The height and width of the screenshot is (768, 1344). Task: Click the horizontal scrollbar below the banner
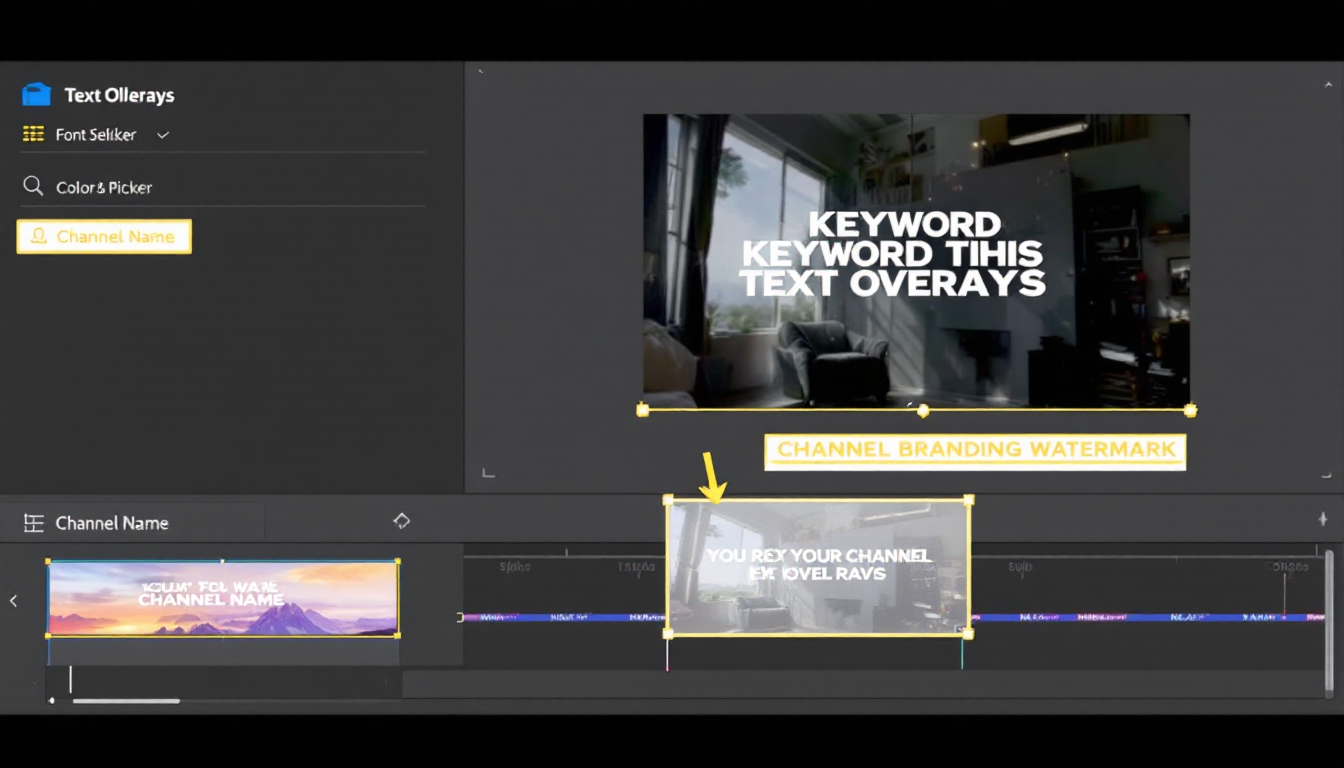(x=126, y=701)
